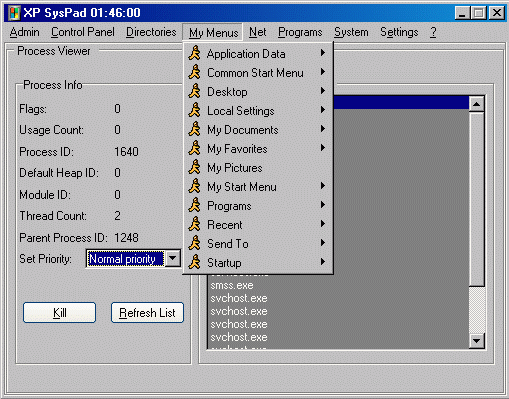509x399 pixels.
Task: Open the Set Priority dropdown arrow
Action: click(173, 258)
